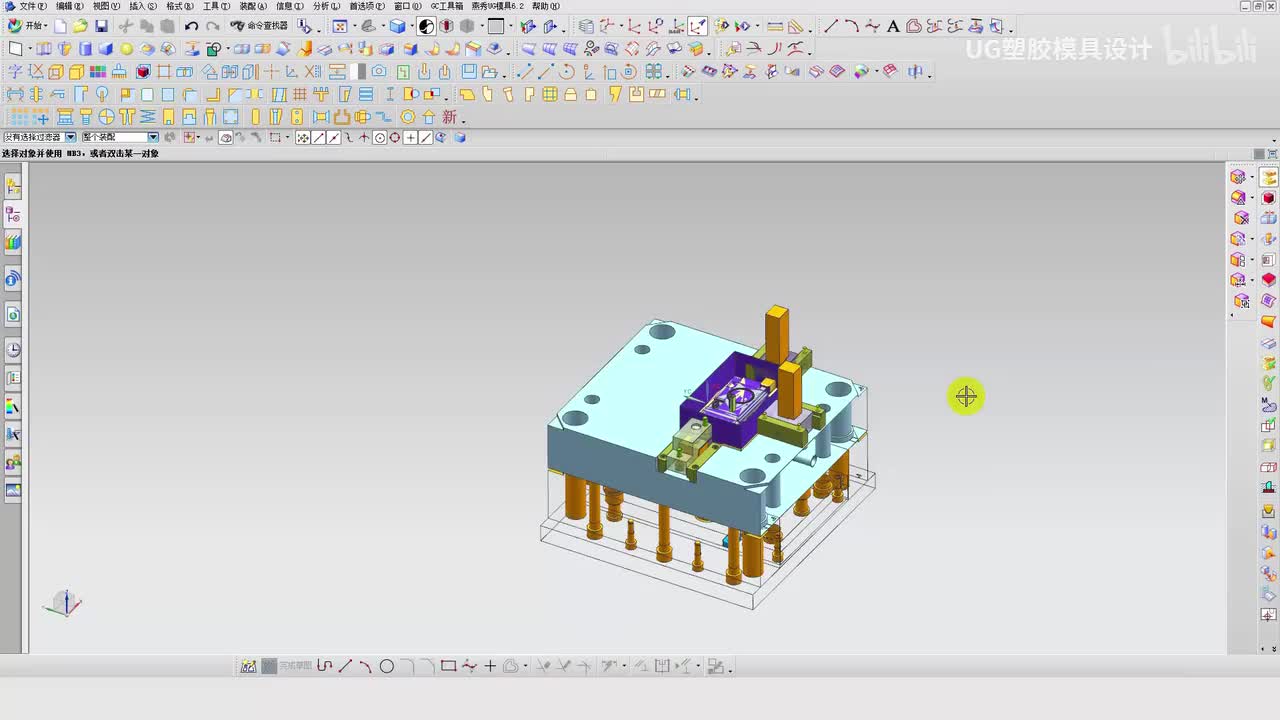Click the red cube icon in third toolbar row
Viewport: 1280px width, 720px height.
[x=143, y=72]
